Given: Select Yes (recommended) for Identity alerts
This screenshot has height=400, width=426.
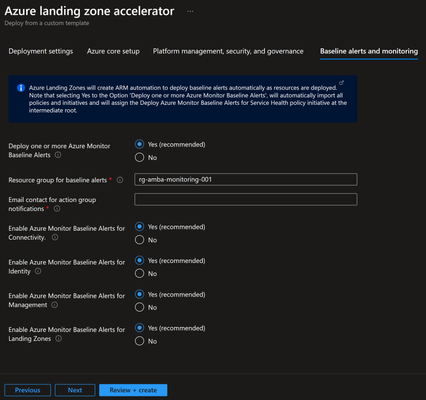Looking at the screenshot, I should [139, 260].
